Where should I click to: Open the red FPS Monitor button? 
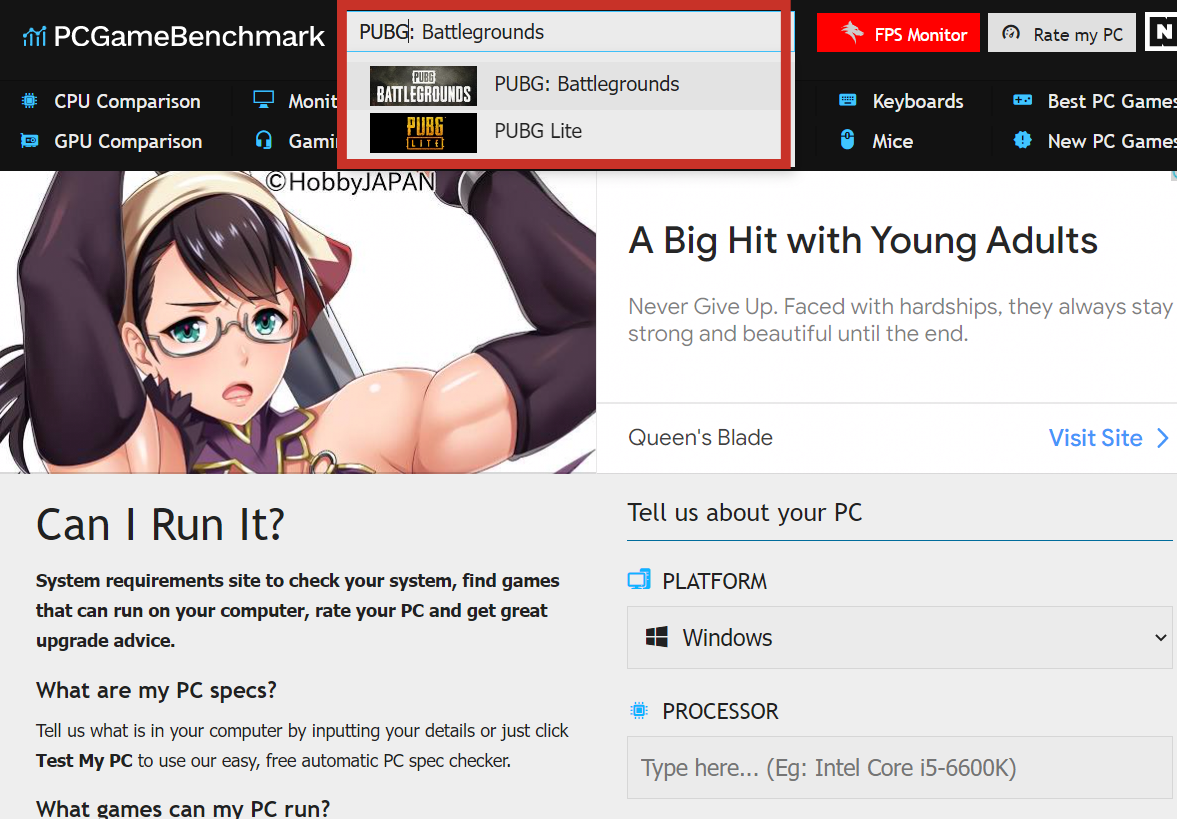898,33
